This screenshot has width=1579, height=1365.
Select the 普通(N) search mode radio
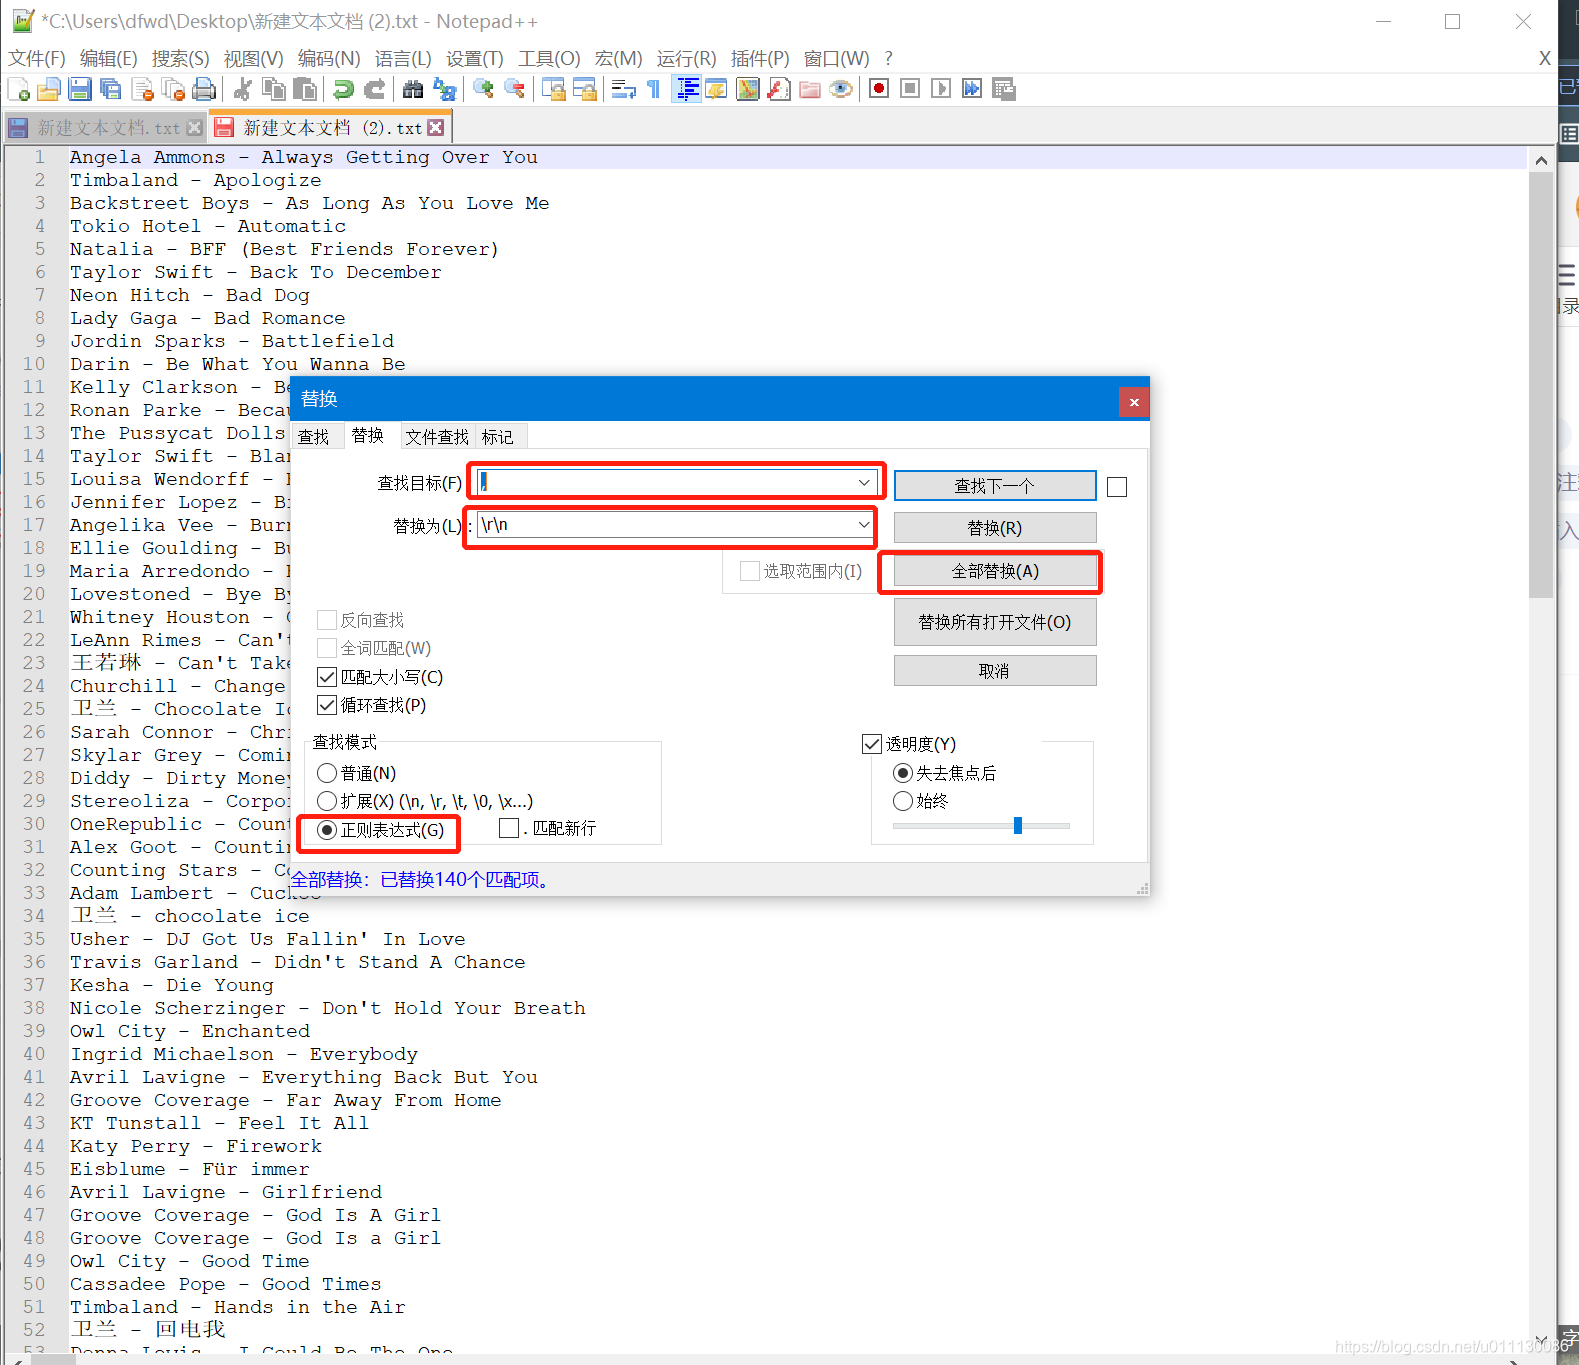click(327, 773)
